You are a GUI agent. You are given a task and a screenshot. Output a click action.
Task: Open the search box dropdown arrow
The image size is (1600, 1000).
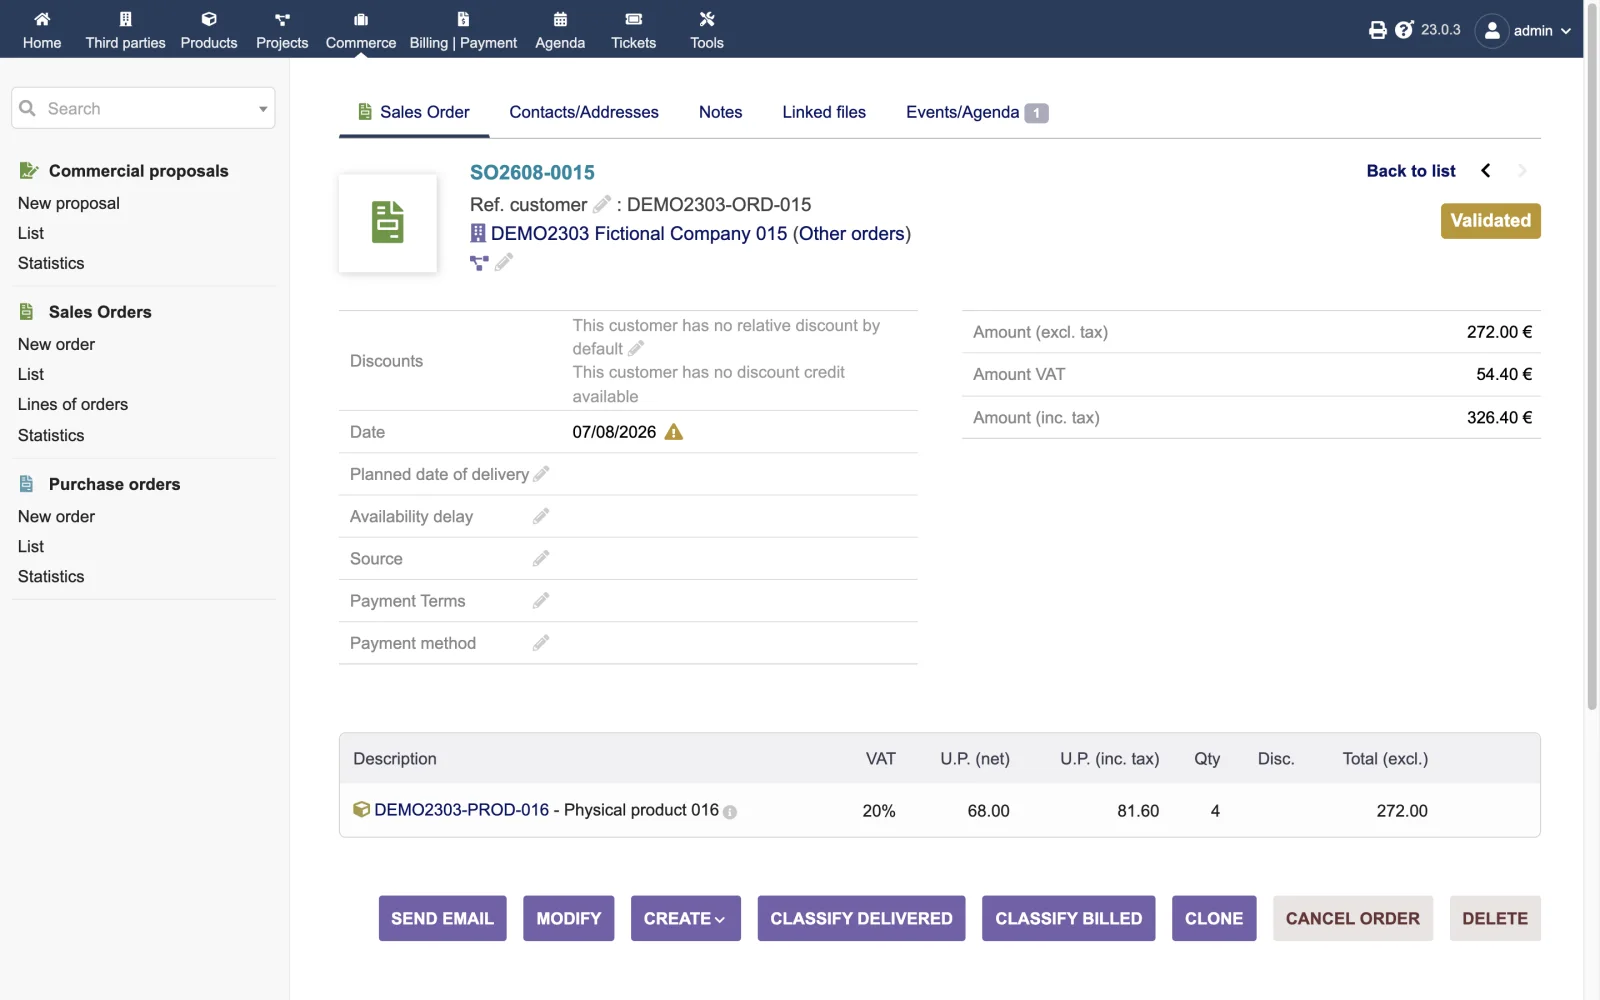[x=263, y=109]
